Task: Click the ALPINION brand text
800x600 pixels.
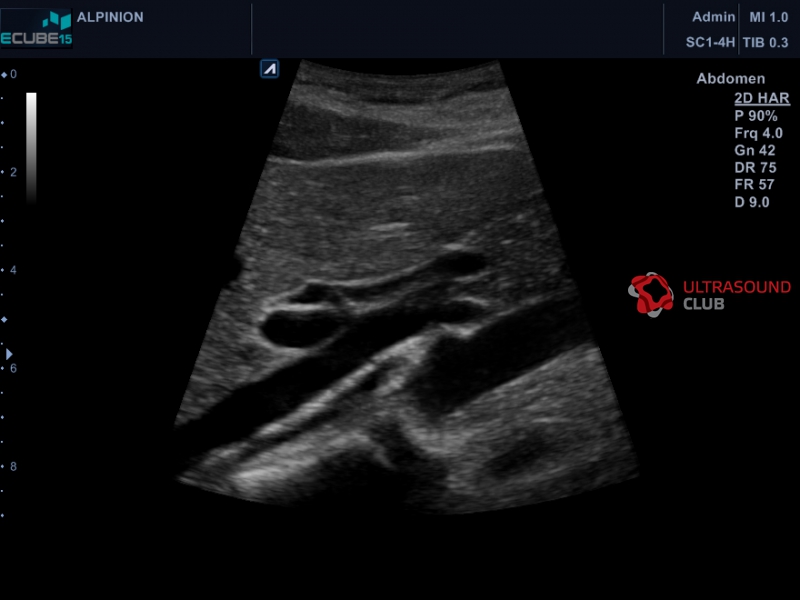Action: (x=110, y=17)
